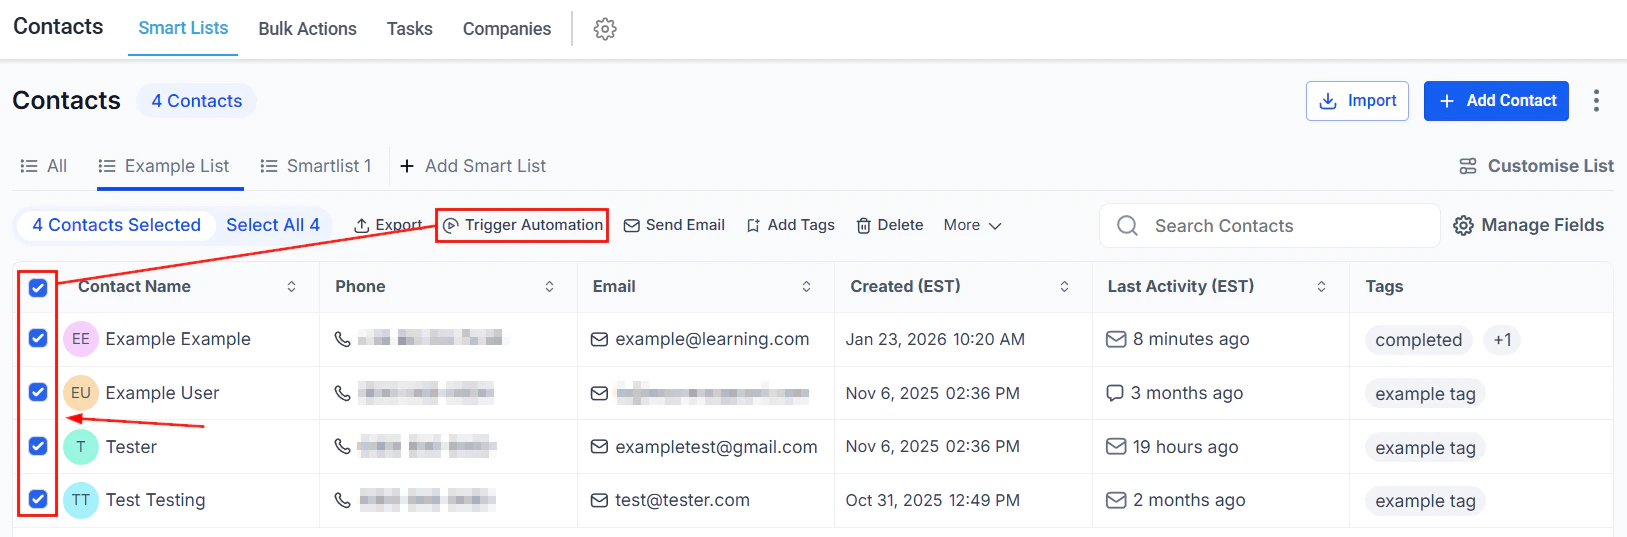Click the Import button
Screen dimensions: 1627x537
(x=1357, y=101)
